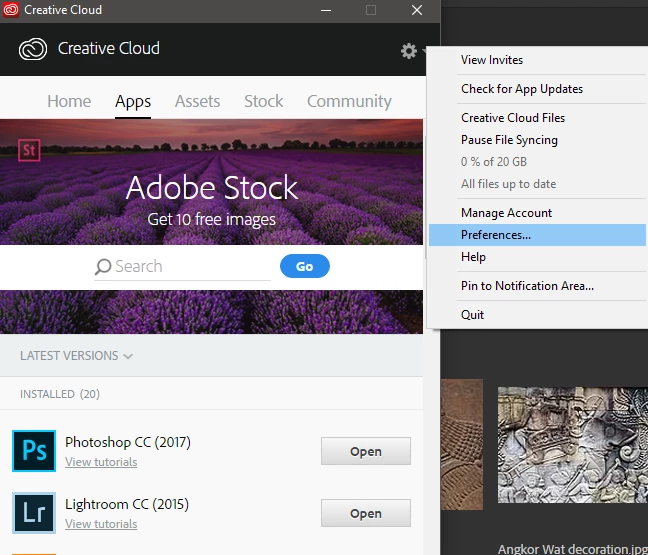Click the blue Go button

(x=305, y=266)
